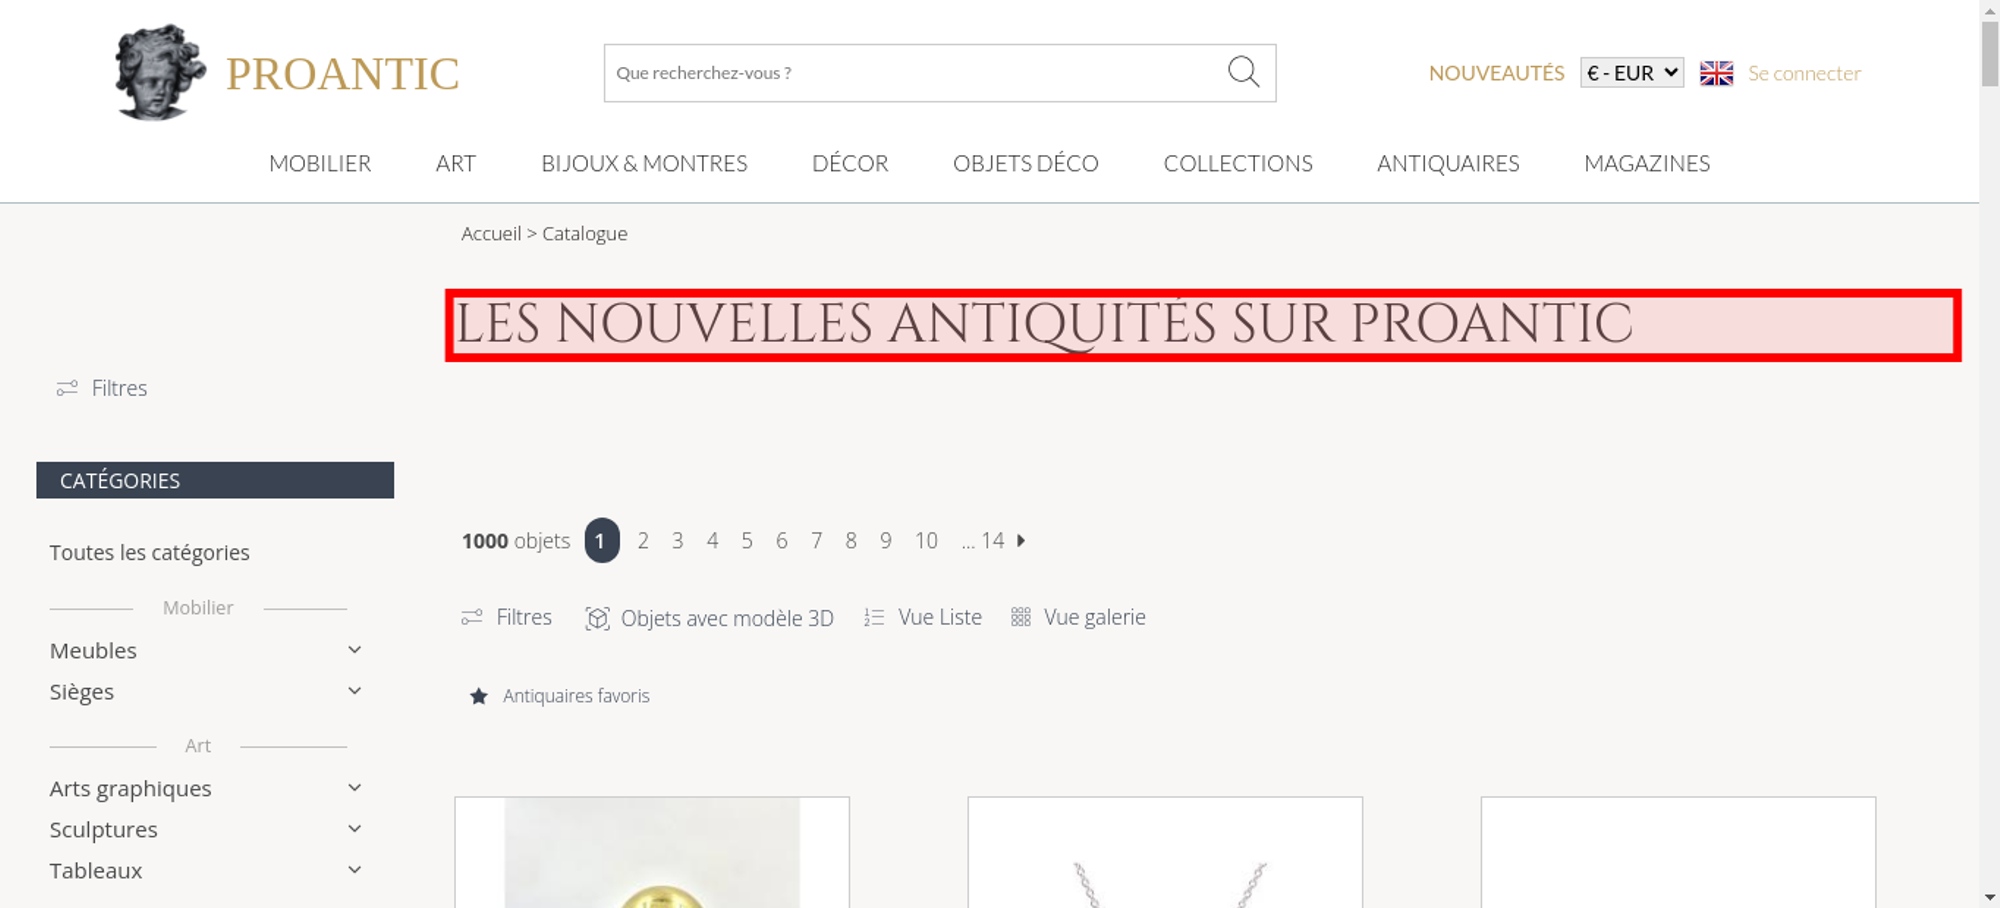2000x908 pixels.
Task: Open the EUR currency dropdown
Action: (1632, 73)
